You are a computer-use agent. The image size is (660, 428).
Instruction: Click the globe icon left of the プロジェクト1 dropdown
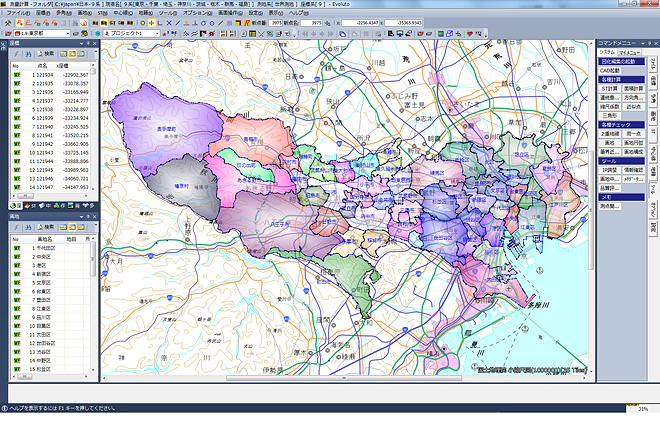tap(98, 33)
